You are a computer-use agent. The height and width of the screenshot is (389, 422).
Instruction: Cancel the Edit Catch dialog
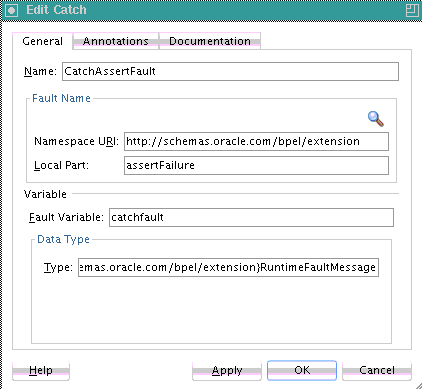pos(377,370)
